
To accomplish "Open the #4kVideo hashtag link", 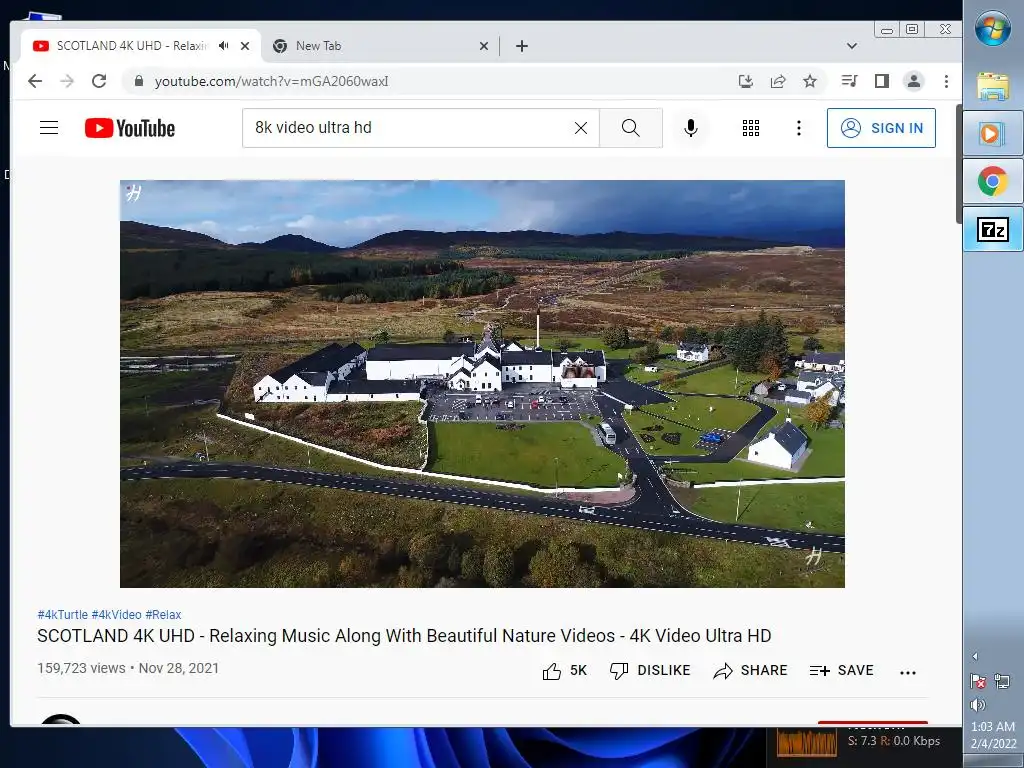I will [x=116, y=615].
